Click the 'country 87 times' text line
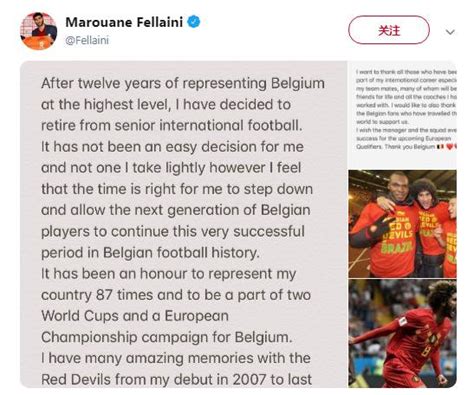The image size is (474, 395). [x=176, y=295]
